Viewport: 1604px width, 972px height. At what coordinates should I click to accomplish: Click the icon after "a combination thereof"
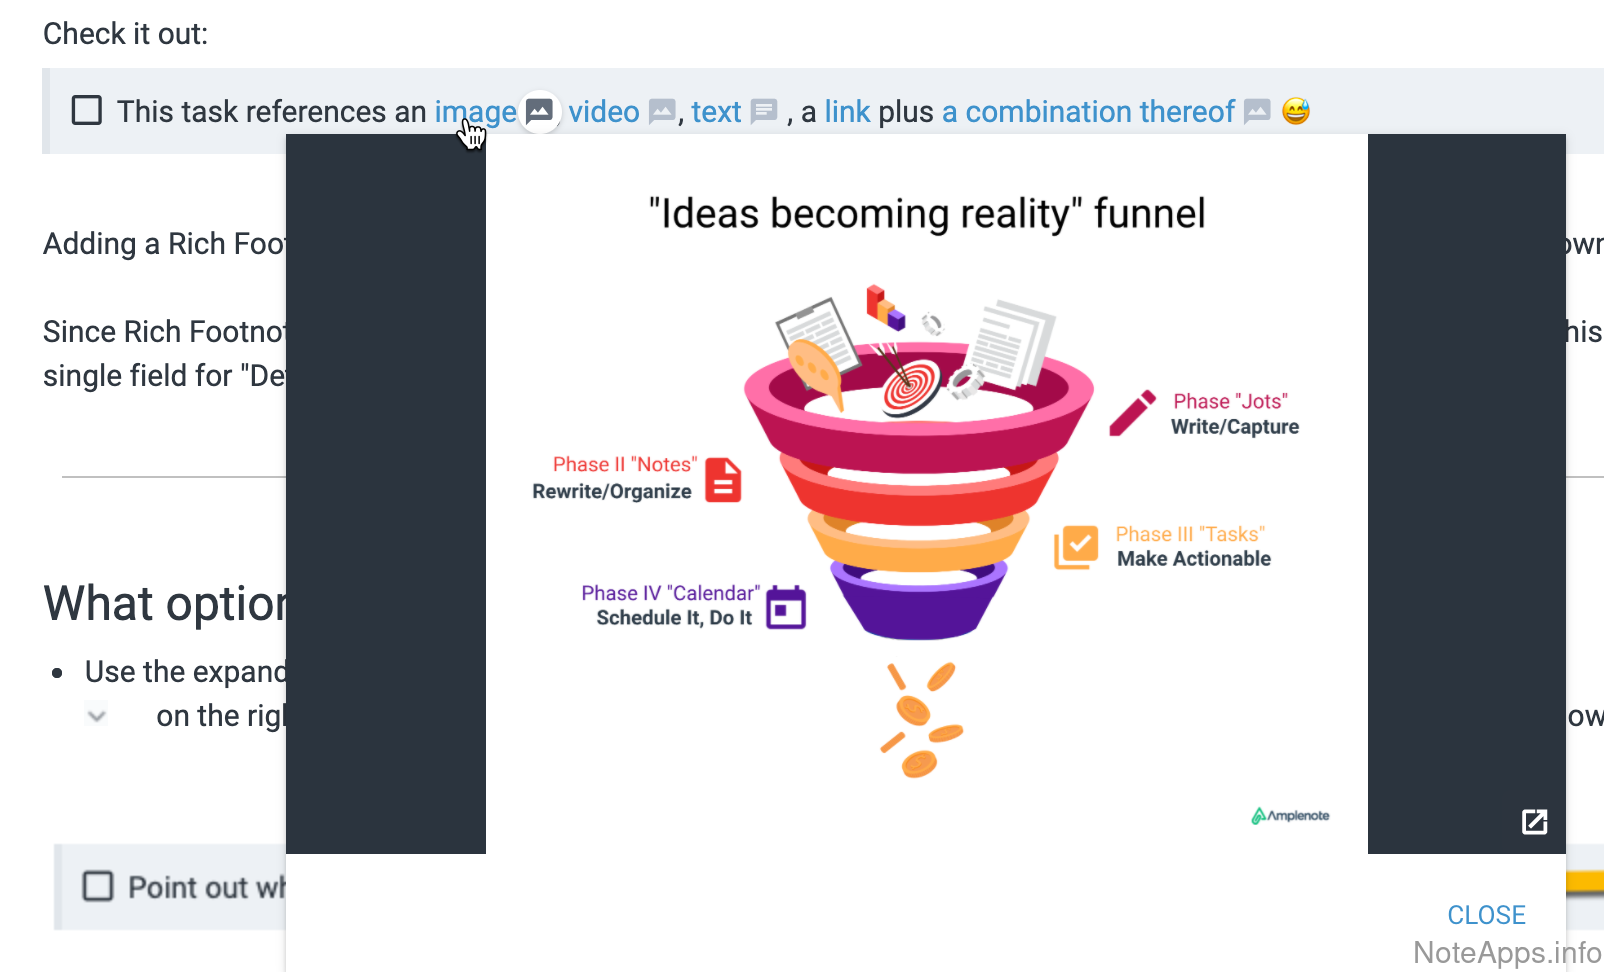coord(1257,111)
